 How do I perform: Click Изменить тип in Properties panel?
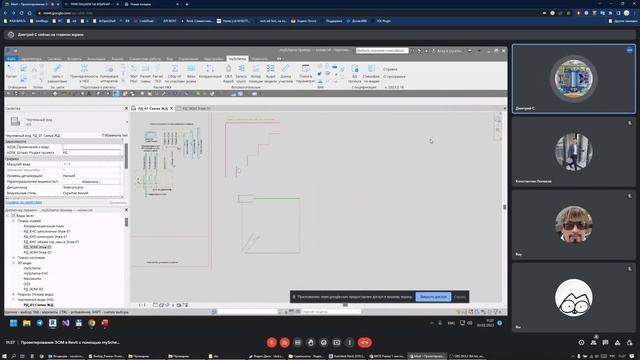[x=115, y=135]
